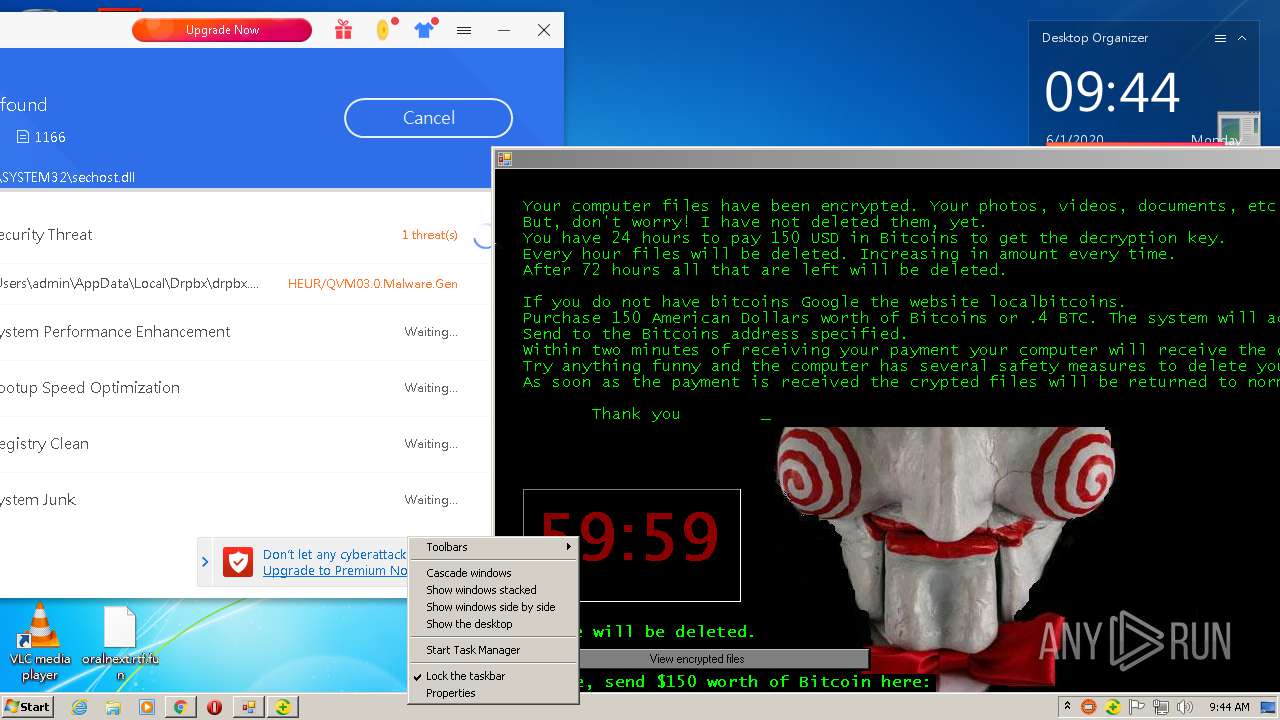
Task: Launch Google Chrome from taskbar
Action: tap(180, 707)
